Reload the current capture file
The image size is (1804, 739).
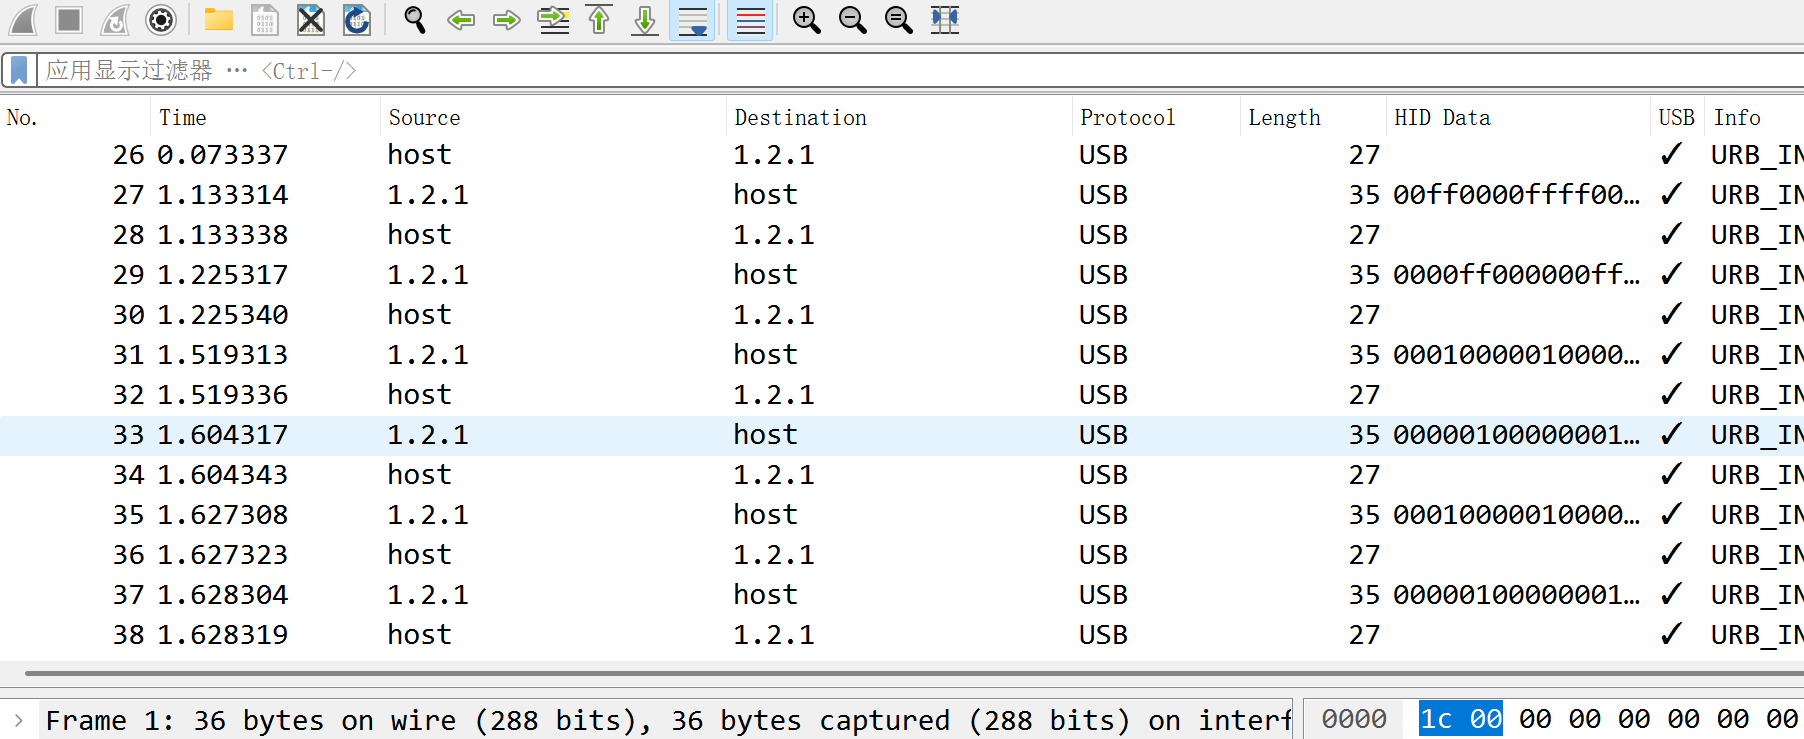coord(357,19)
